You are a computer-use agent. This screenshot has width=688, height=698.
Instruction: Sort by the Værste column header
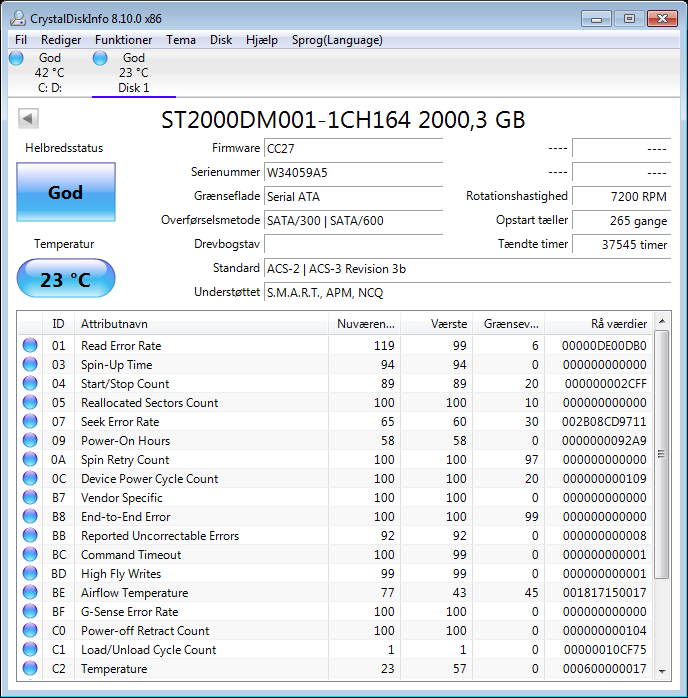pos(437,324)
